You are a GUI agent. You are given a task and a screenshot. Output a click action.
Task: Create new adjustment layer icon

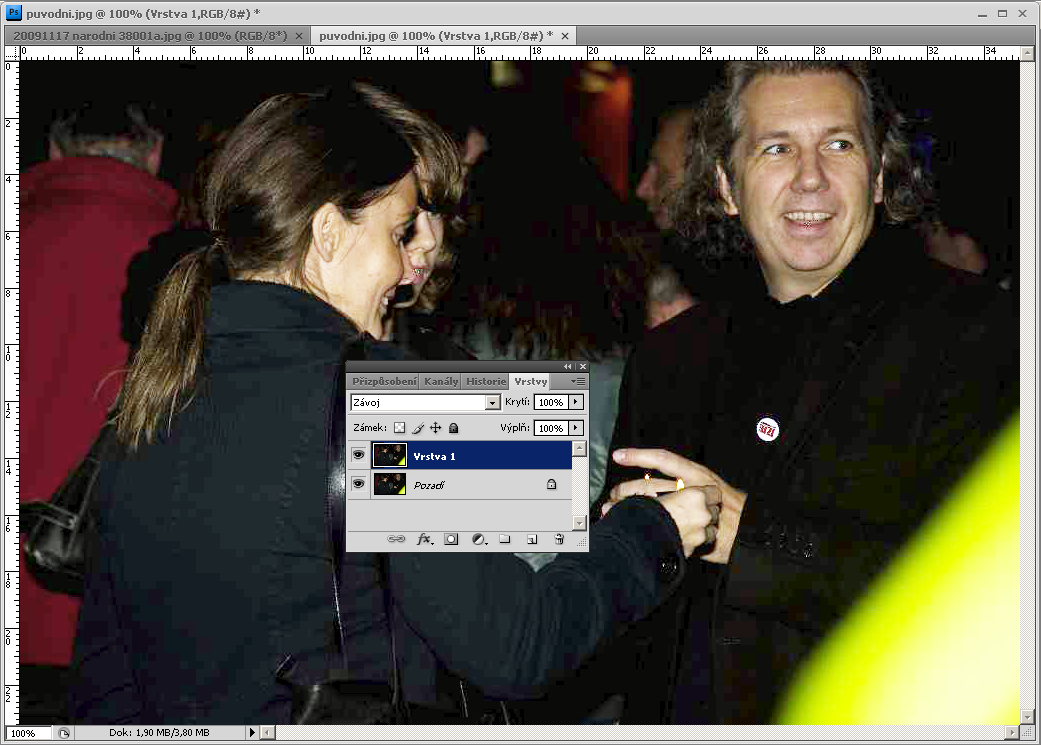[x=478, y=539]
